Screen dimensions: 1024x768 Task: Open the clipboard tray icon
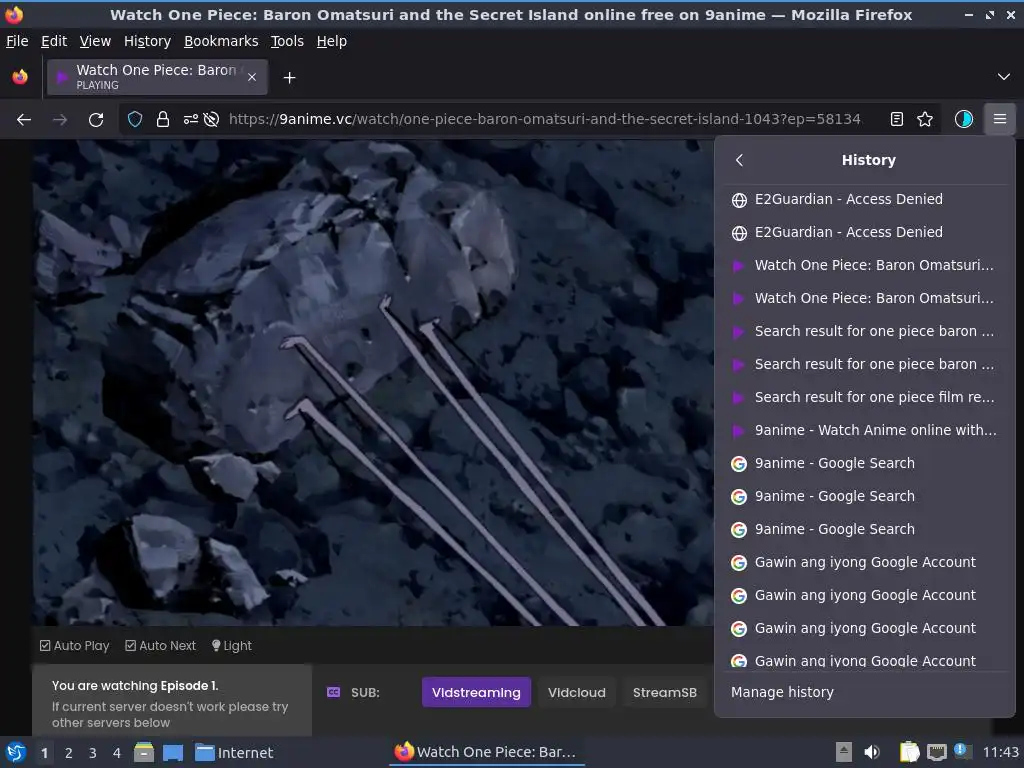click(909, 752)
